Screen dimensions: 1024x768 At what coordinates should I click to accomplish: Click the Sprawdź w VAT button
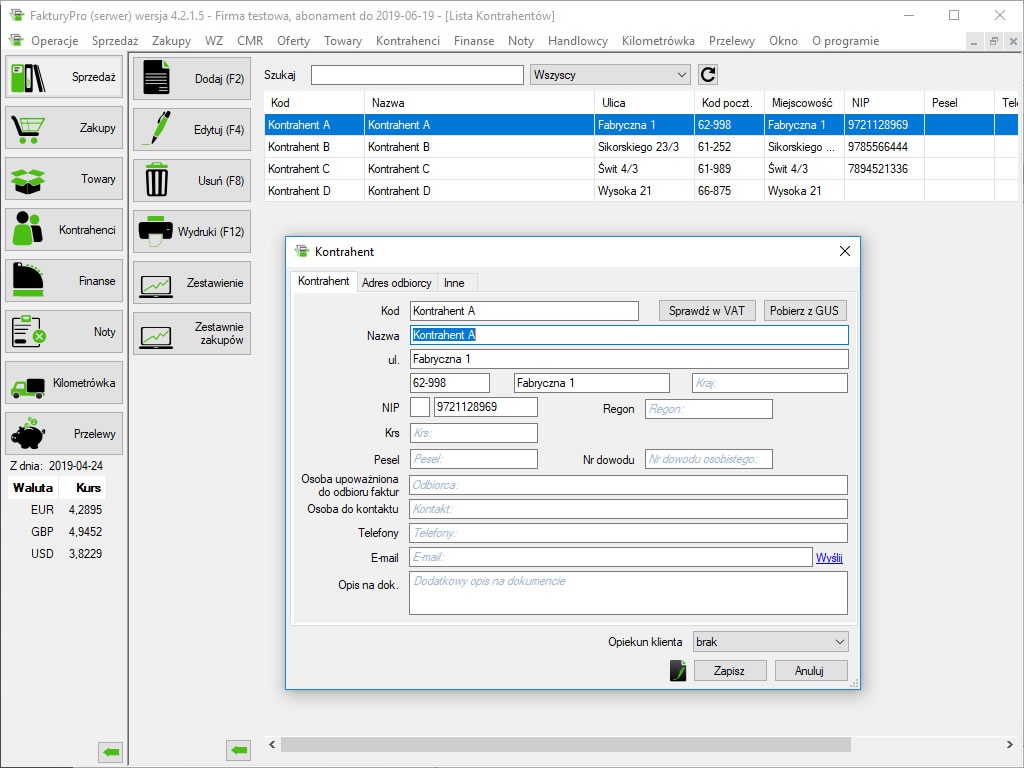coord(707,311)
